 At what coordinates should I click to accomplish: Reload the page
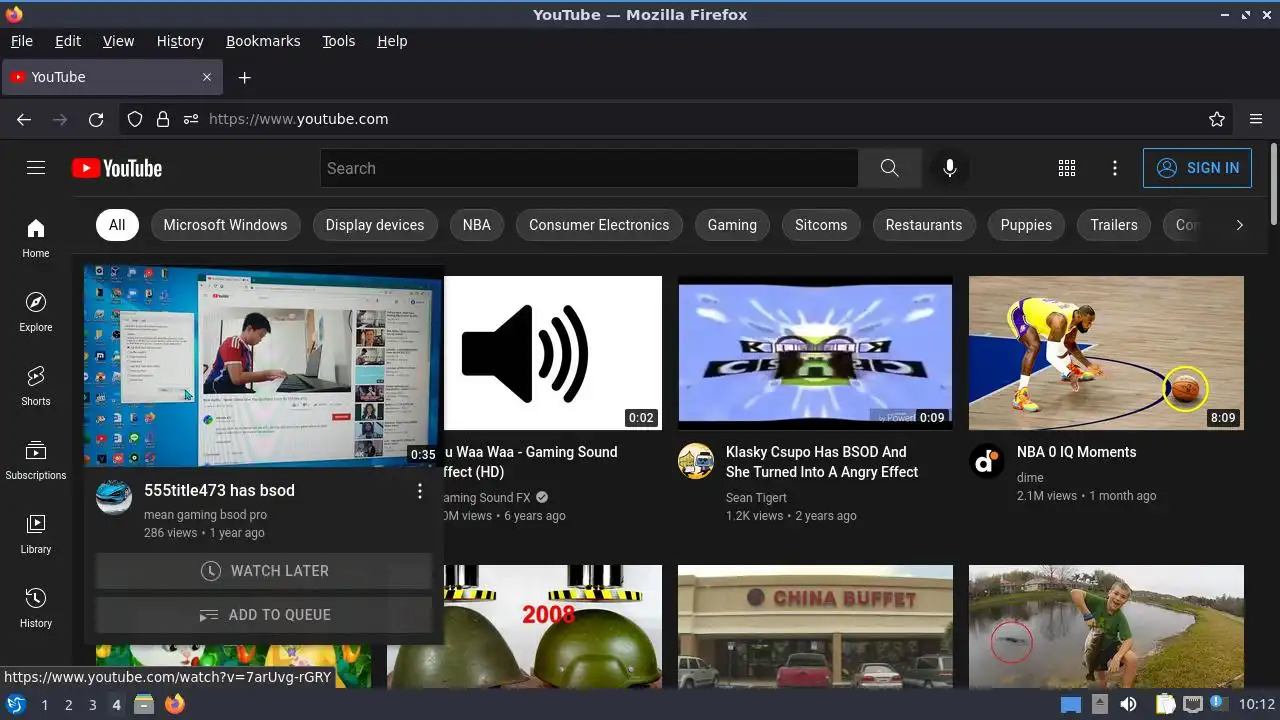(x=96, y=119)
